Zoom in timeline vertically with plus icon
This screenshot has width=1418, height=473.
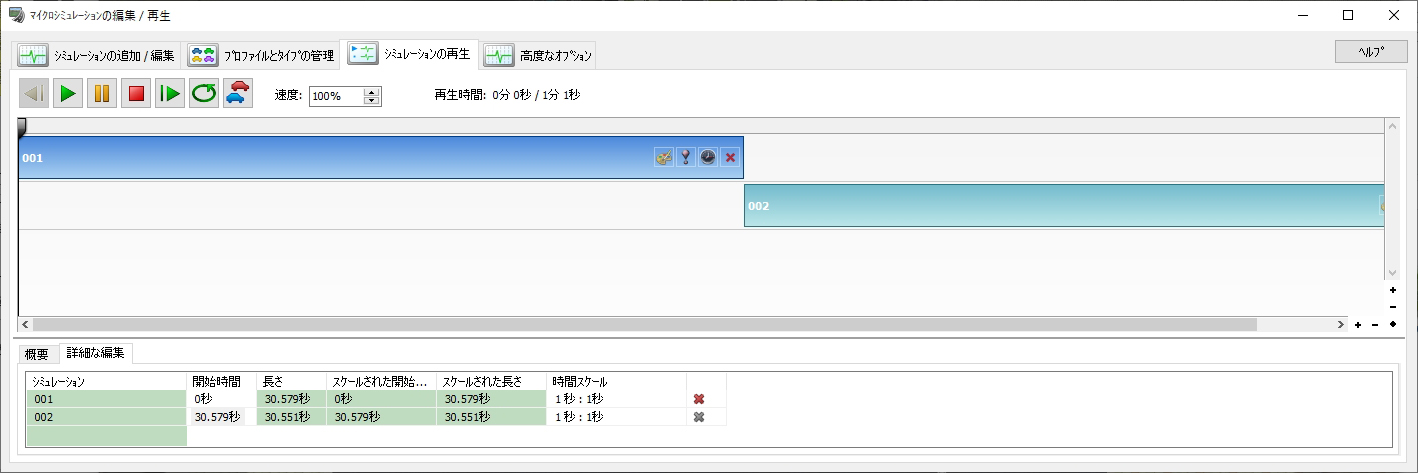point(1393,290)
